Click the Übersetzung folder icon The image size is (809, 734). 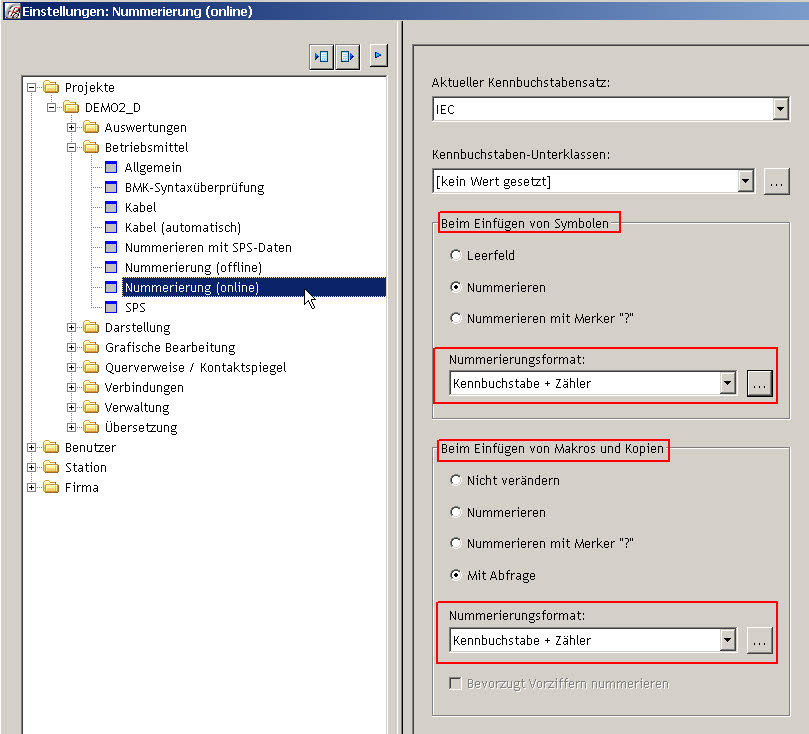click(x=91, y=427)
